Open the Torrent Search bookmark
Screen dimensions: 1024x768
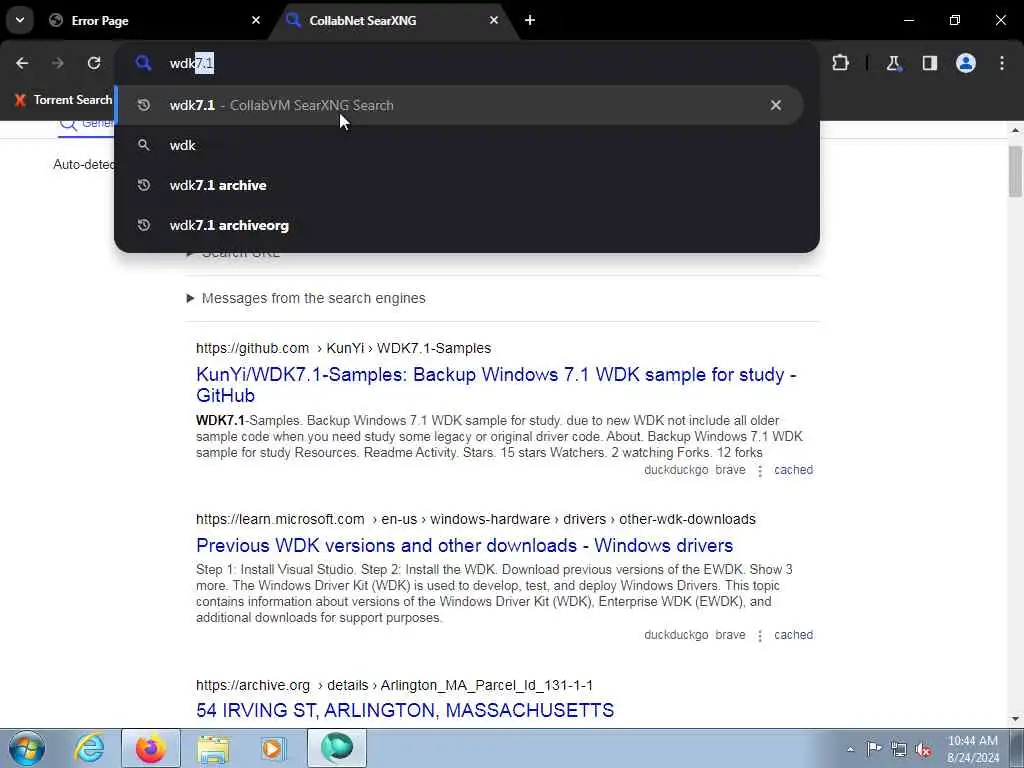coord(63,100)
